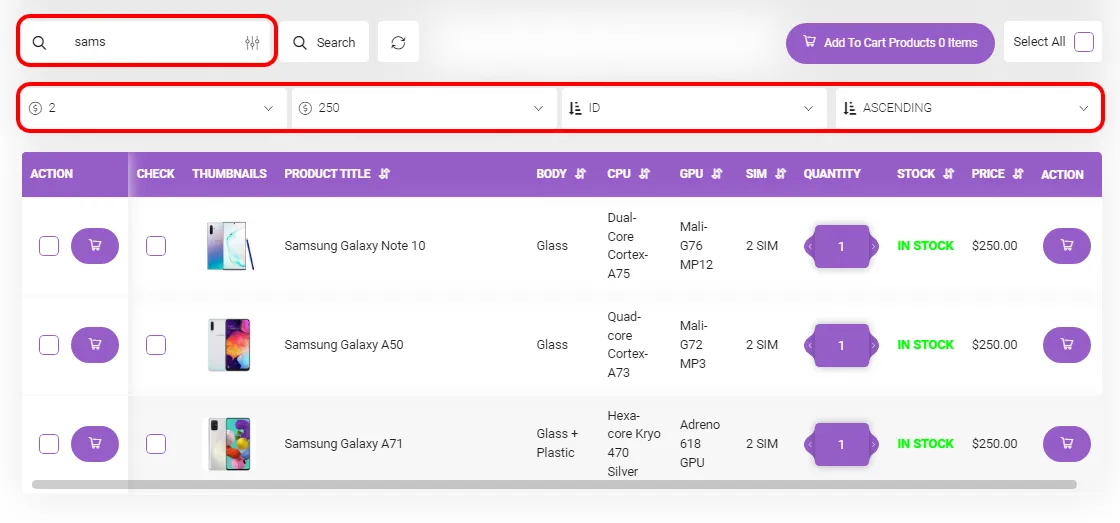
Task: Sort by GPU column icon
Action: click(717, 174)
